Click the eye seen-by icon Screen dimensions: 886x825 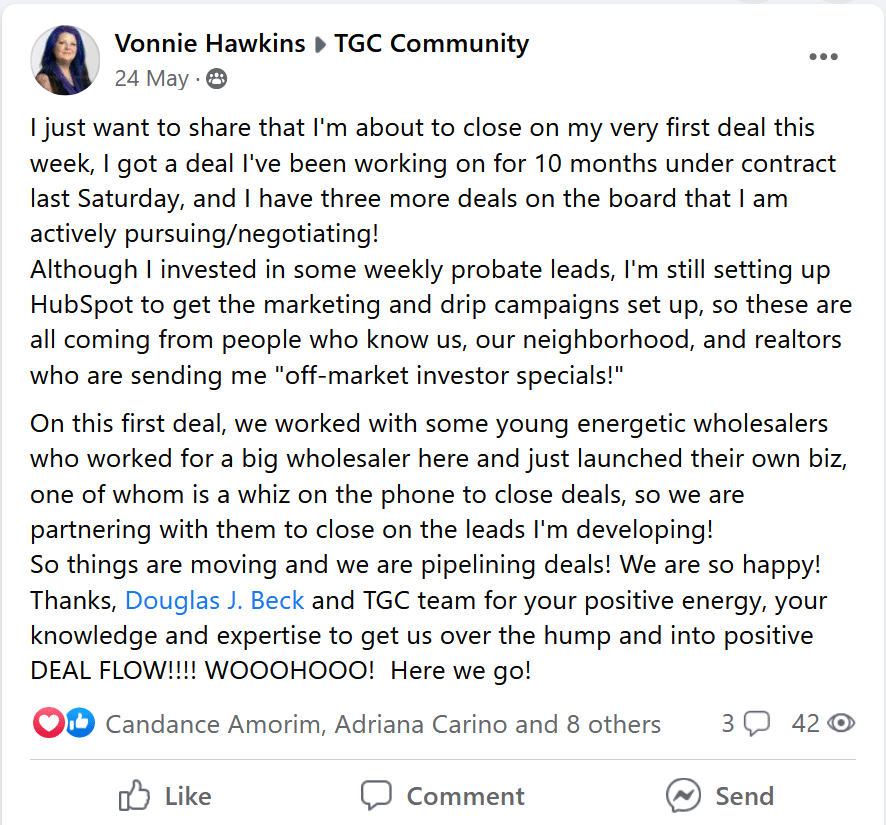[841, 723]
